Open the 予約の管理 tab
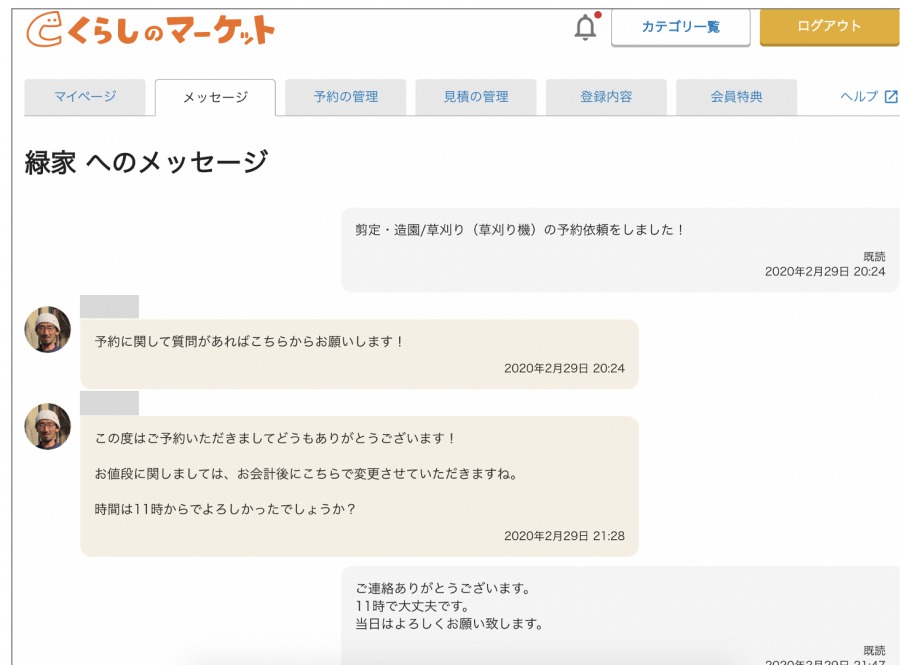This screenshot has height=665, width=900. click(x=345, y=97)
